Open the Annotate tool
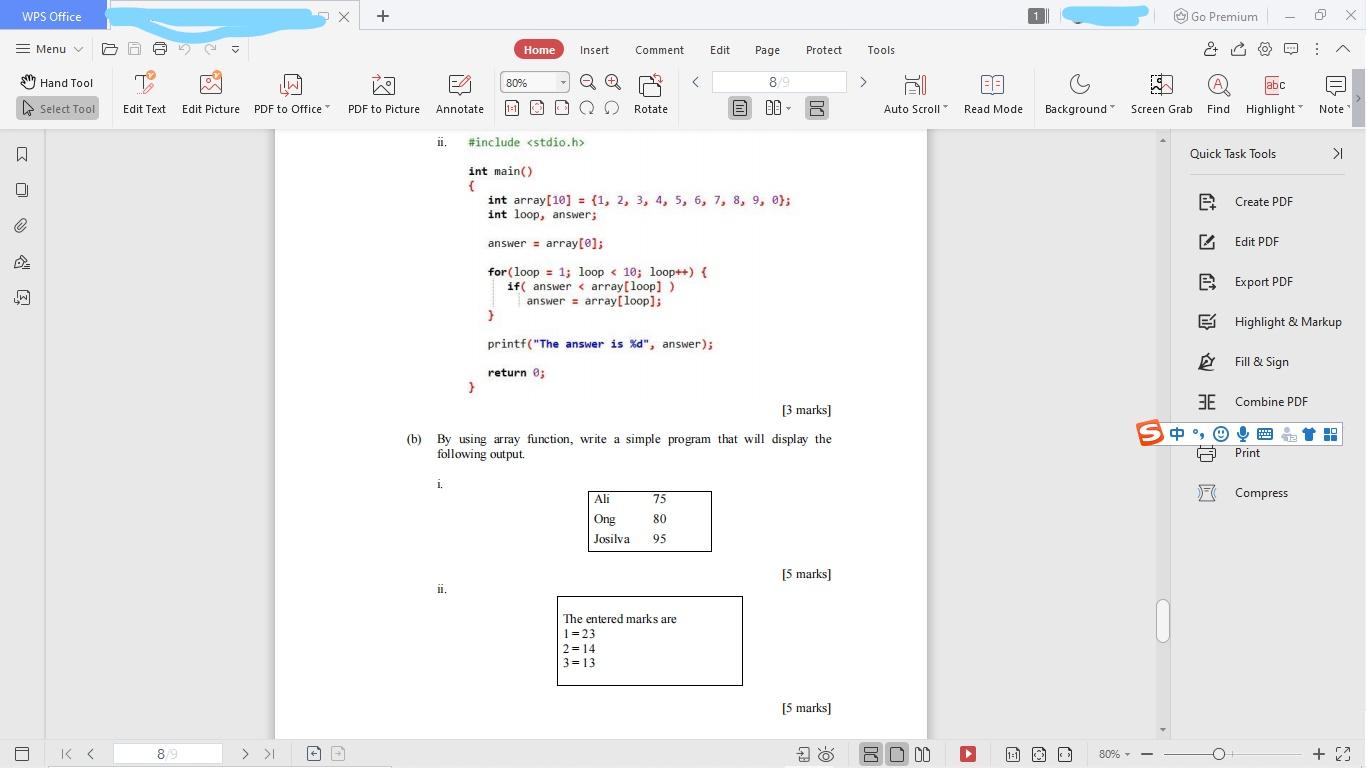Image resolution: width=1366 pixels, height=768 pixels. [x=460, y=94]
